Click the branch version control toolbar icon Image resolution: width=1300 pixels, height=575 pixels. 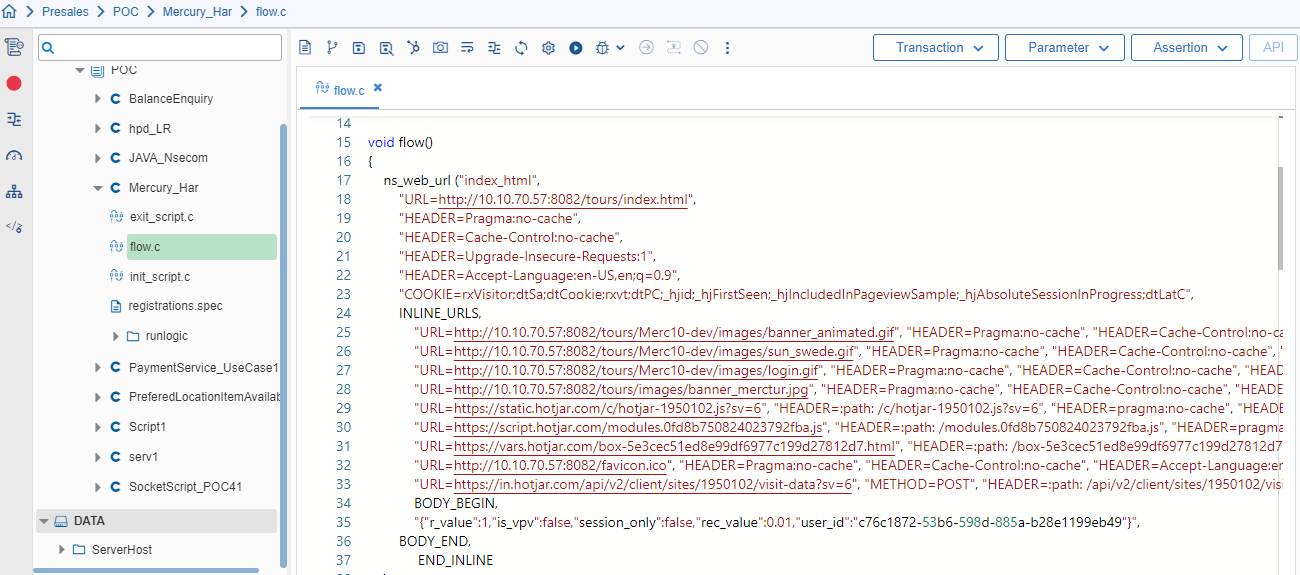(332, 47)
